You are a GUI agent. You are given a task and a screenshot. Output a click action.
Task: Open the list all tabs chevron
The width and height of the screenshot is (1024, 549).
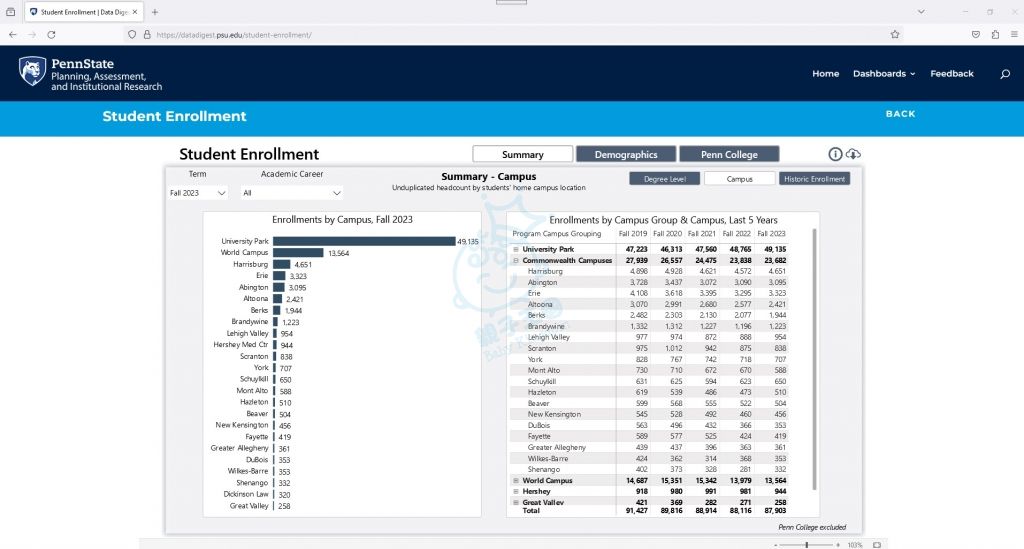[x=921, y=12]
